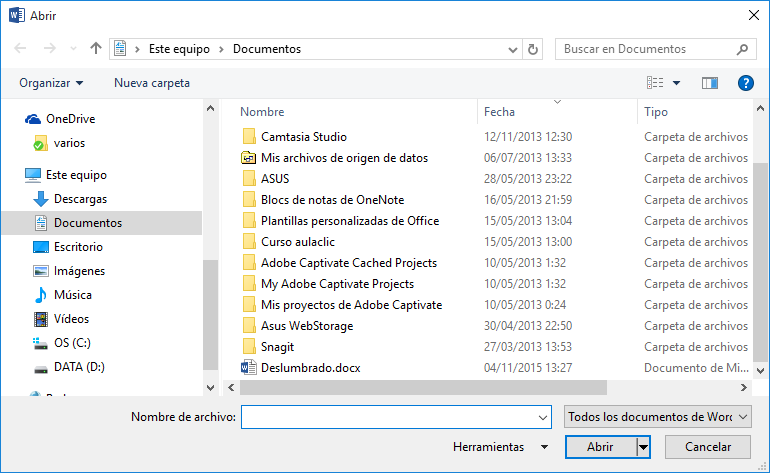This screenshot has height=473, width=770.
Task: Select the Camtasia Studio folder
Action: tap(303, 137)
